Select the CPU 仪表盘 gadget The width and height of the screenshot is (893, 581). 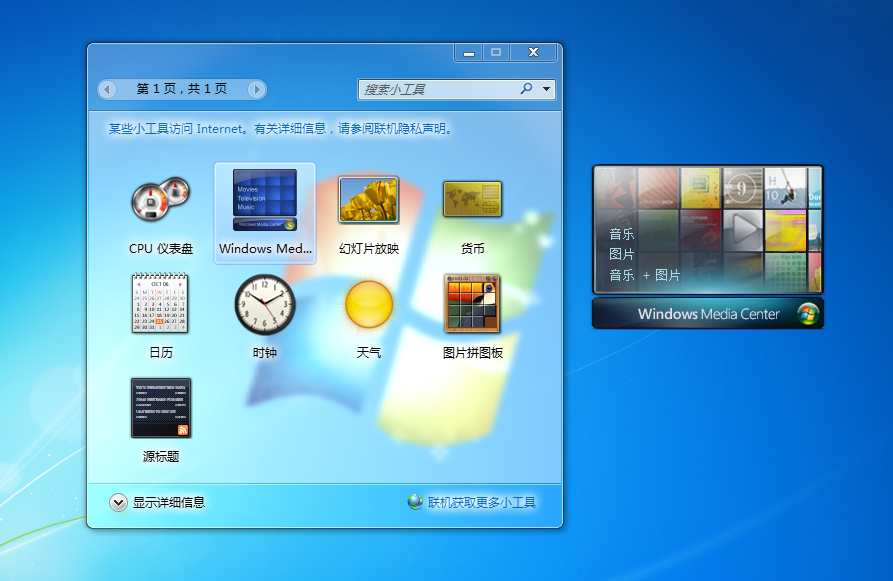click(160, 199)
